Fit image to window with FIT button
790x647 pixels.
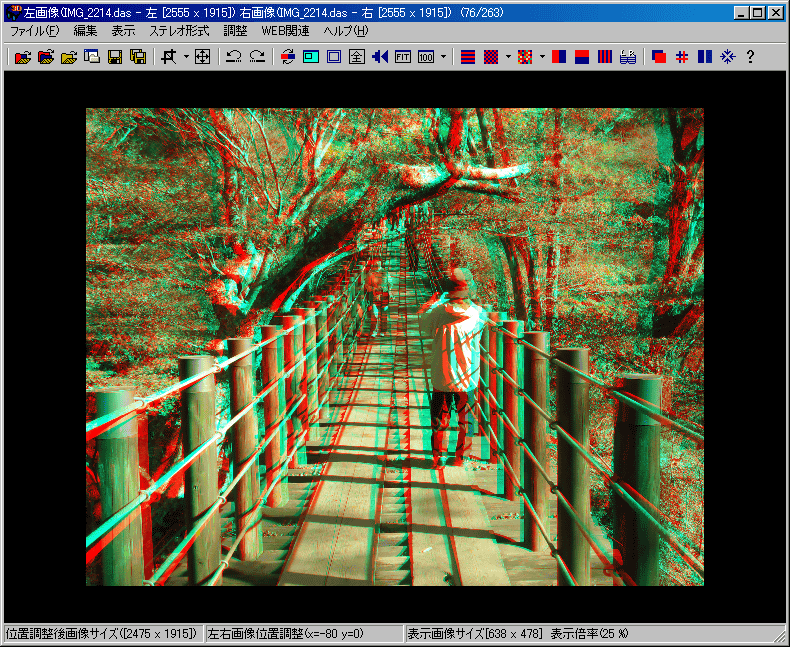point(403,57)
